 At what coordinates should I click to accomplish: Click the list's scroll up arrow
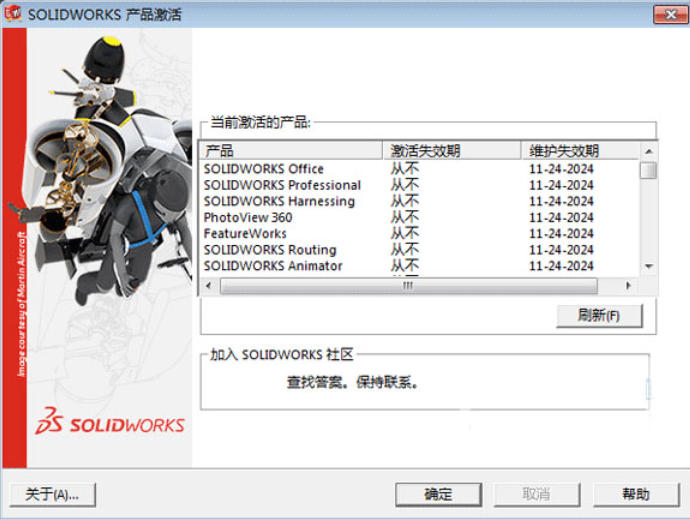[648, 150]
